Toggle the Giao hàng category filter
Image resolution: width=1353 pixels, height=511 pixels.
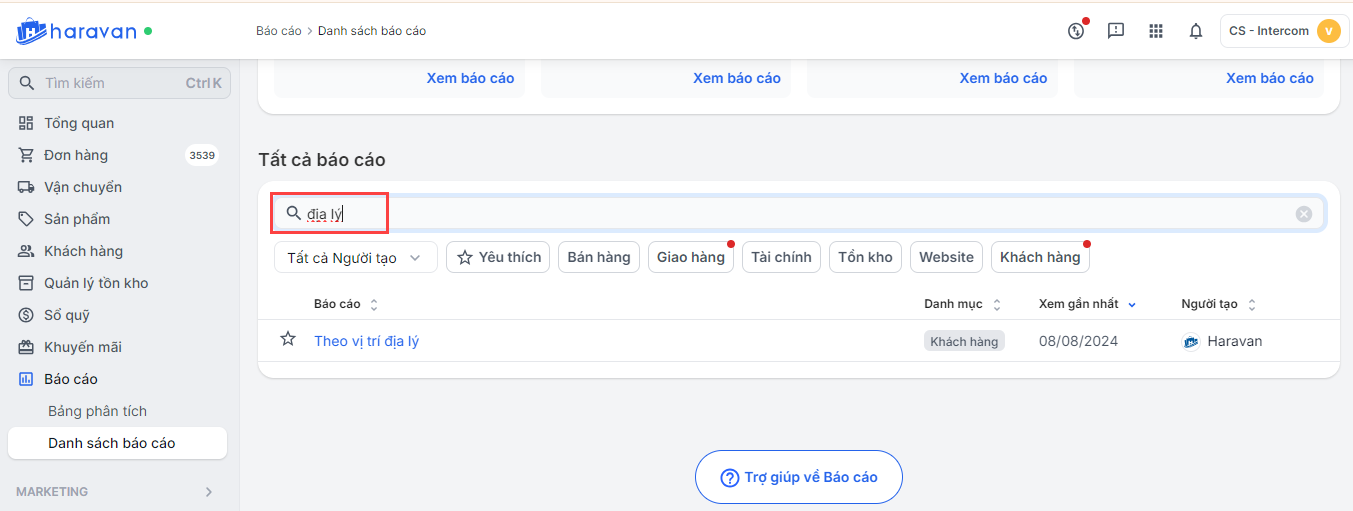690,257
